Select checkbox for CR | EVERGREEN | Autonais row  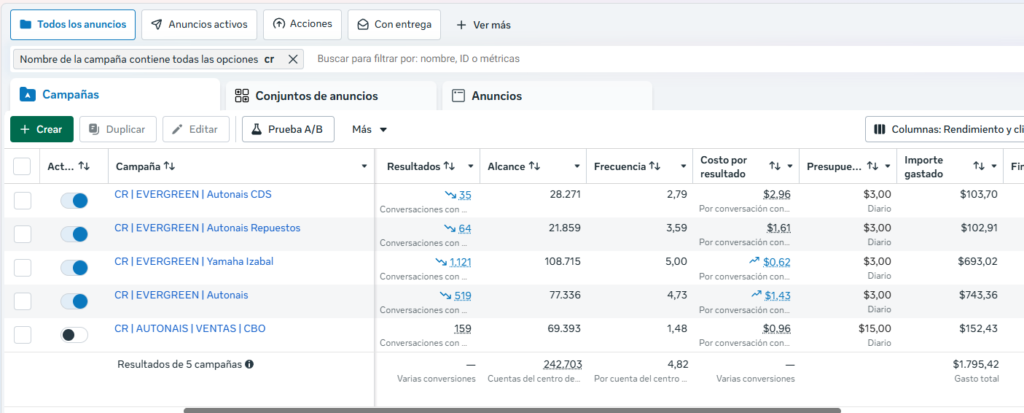point(22,301)
